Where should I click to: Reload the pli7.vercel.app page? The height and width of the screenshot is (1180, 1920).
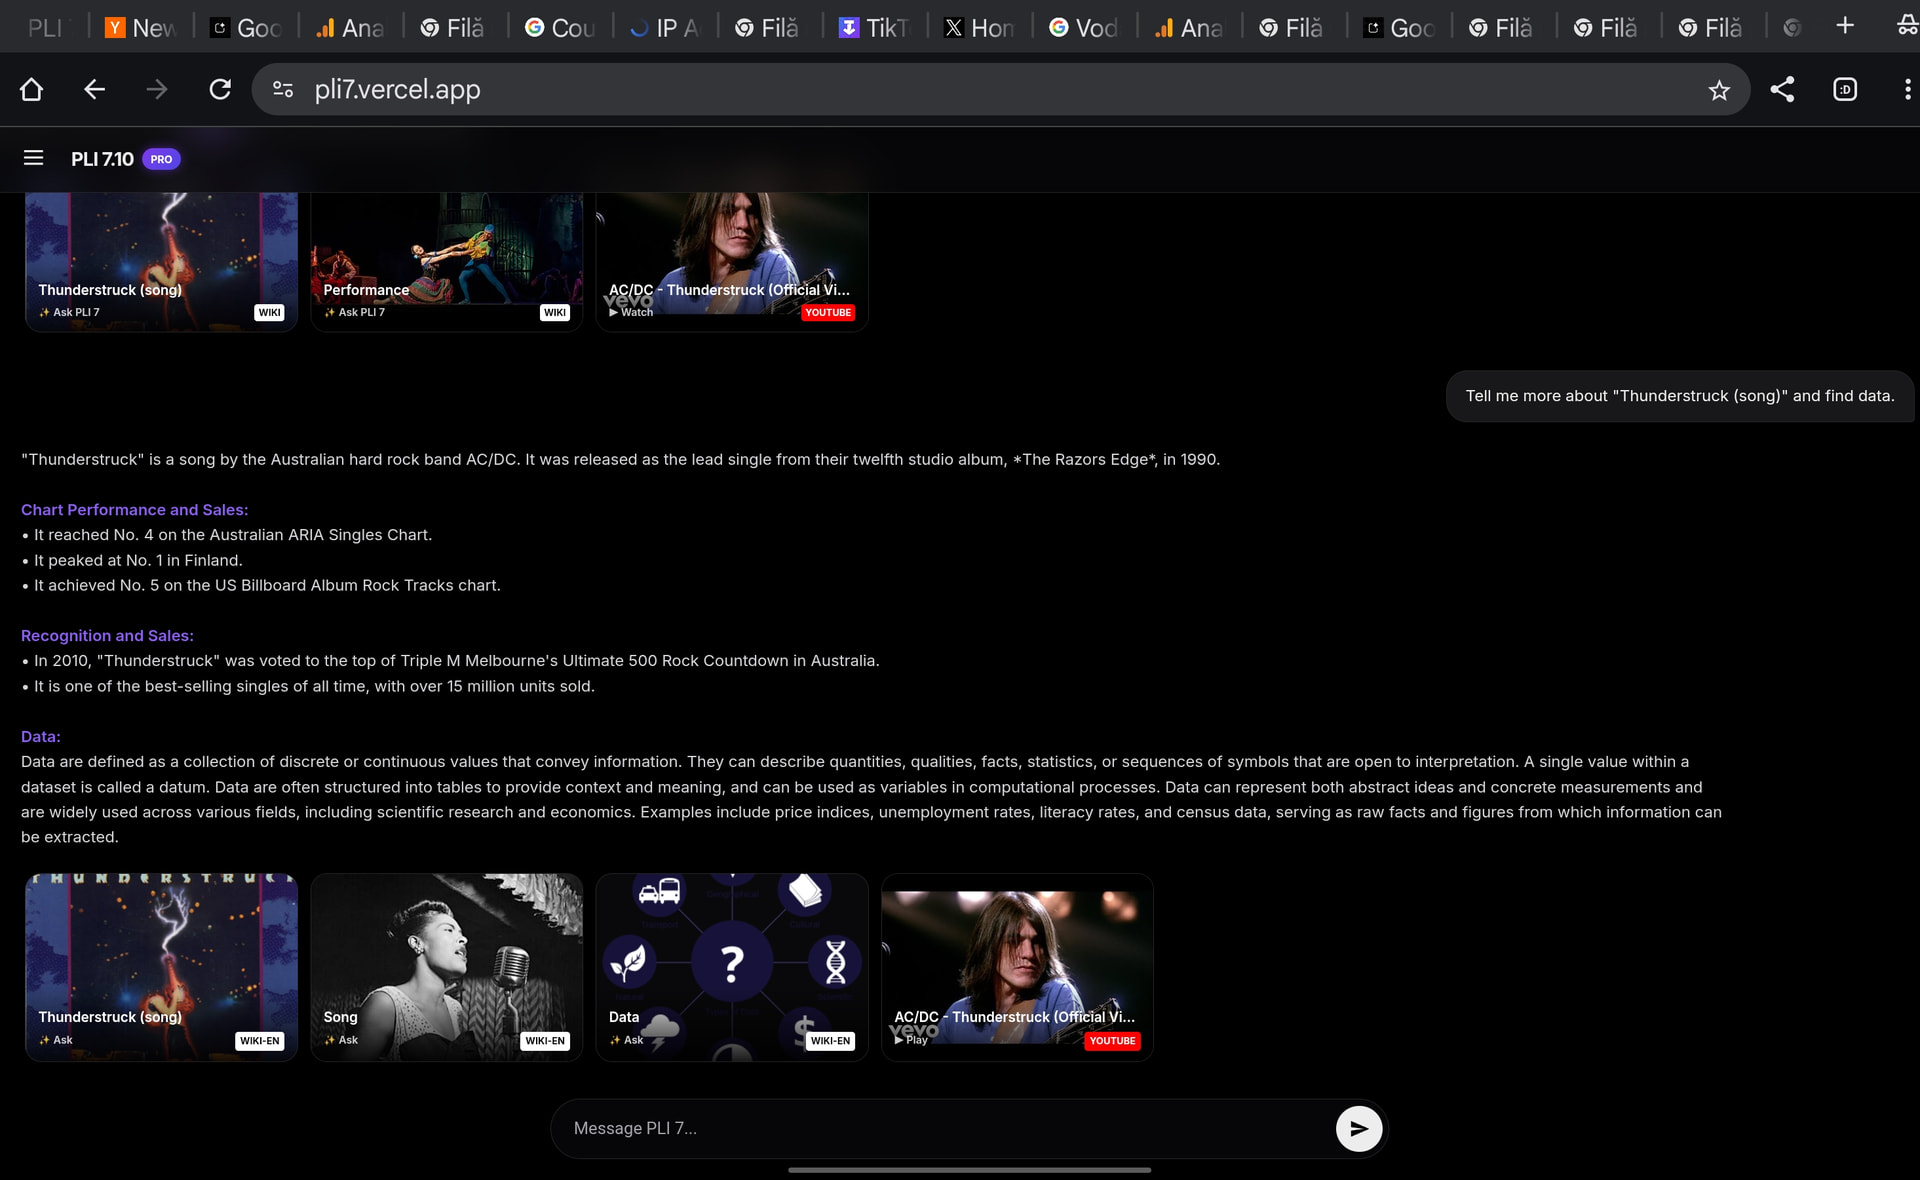(220, 90)
